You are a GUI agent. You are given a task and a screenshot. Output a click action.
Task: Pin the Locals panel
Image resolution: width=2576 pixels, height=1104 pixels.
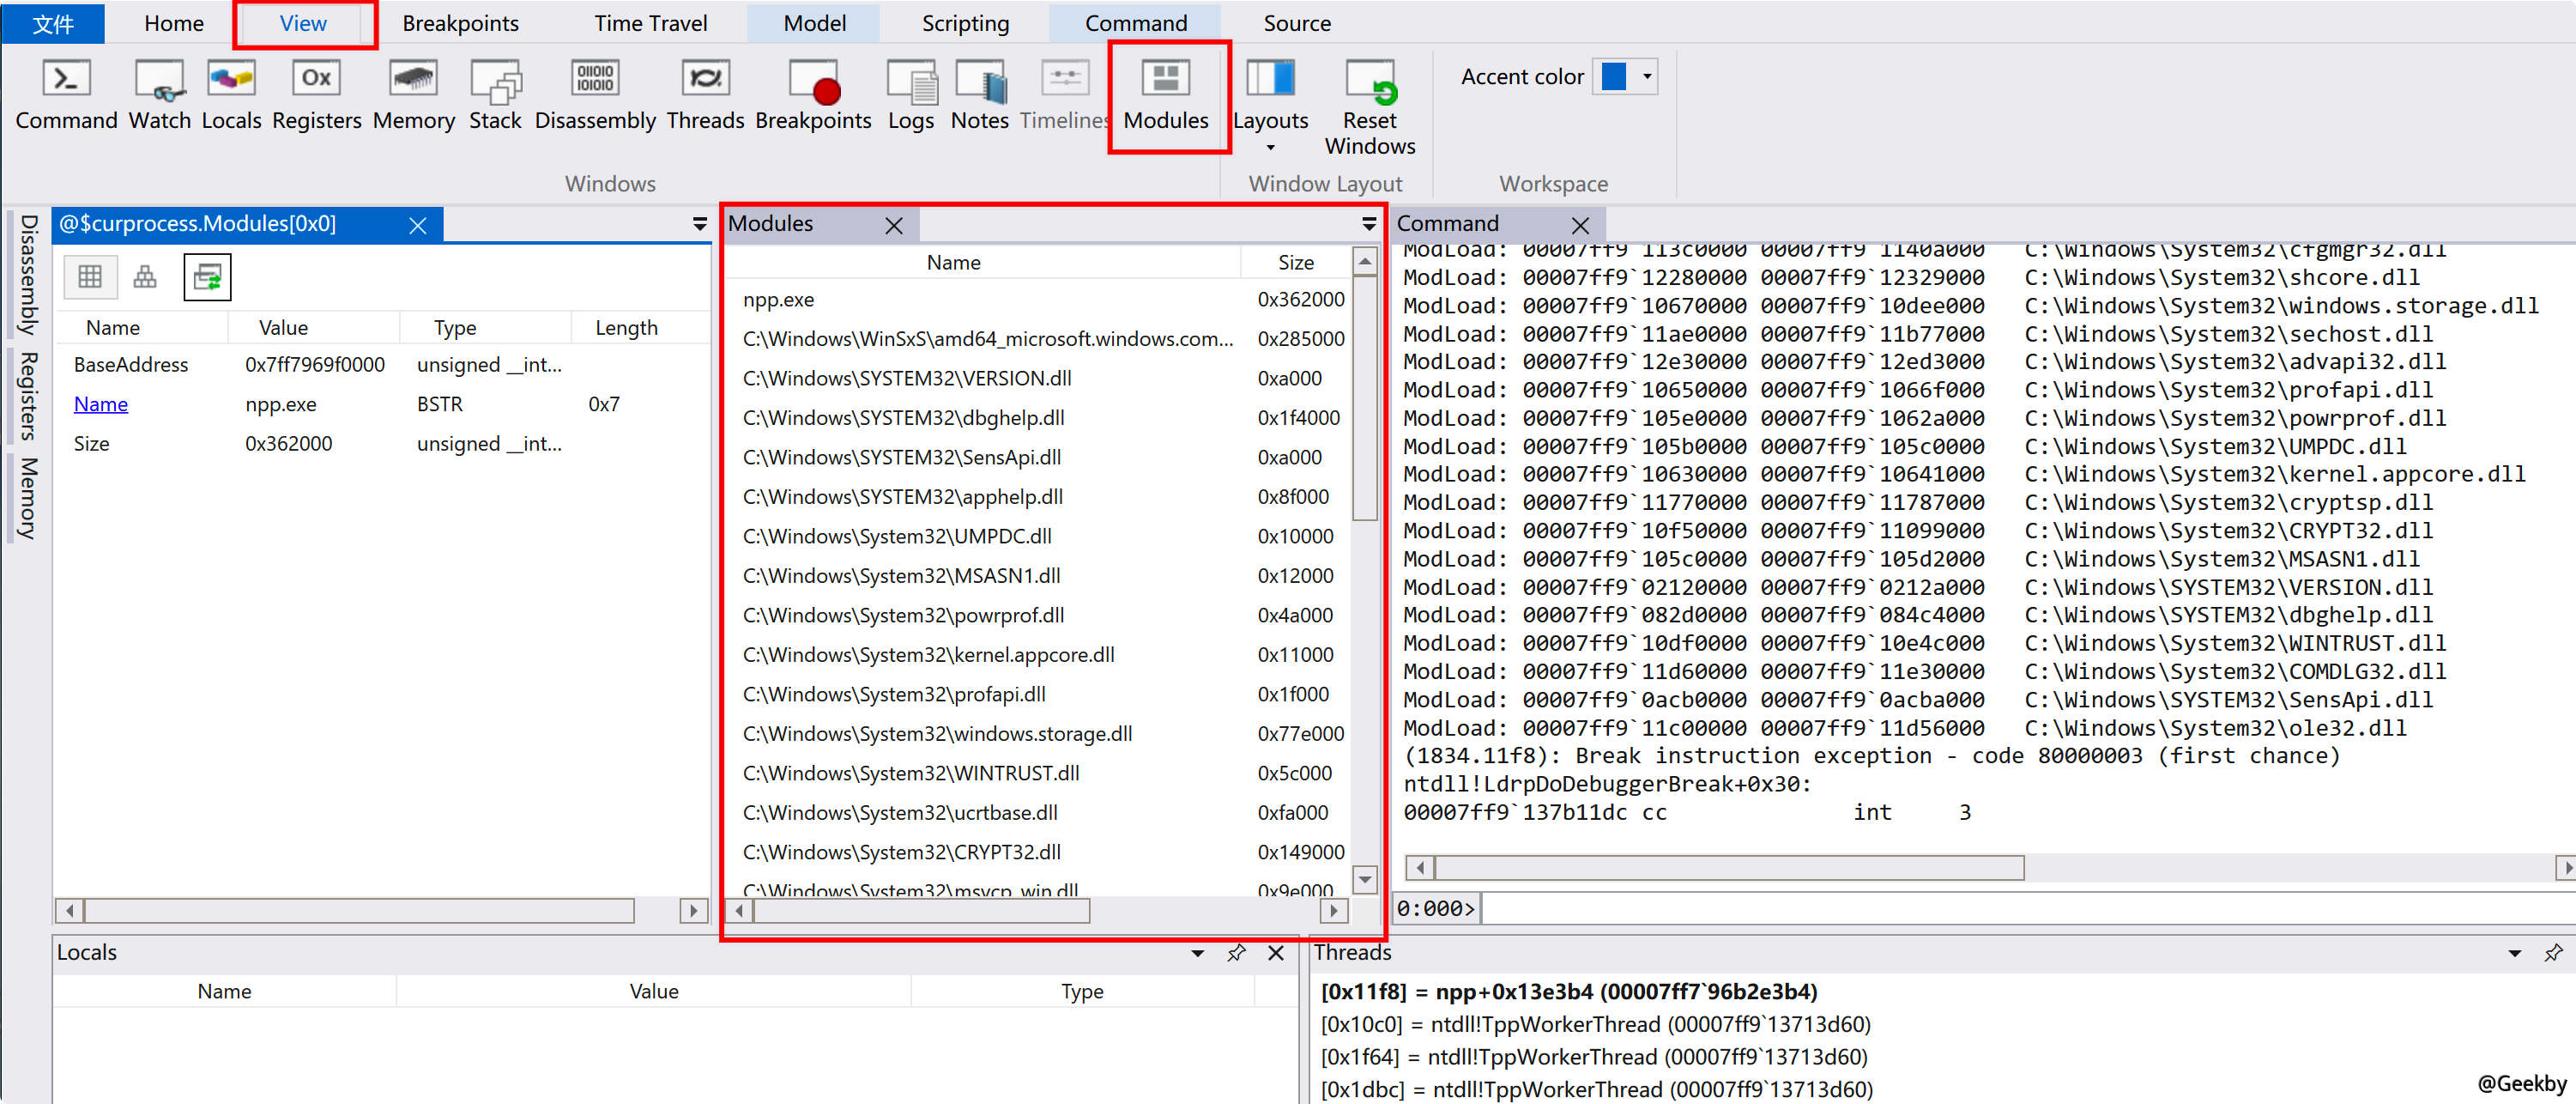click(x=1237, y=952)
